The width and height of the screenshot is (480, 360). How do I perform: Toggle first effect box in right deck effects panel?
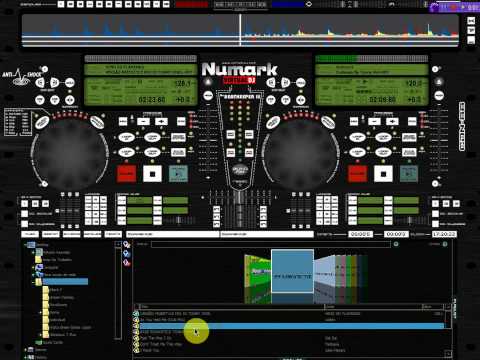(x=352, y=200)
